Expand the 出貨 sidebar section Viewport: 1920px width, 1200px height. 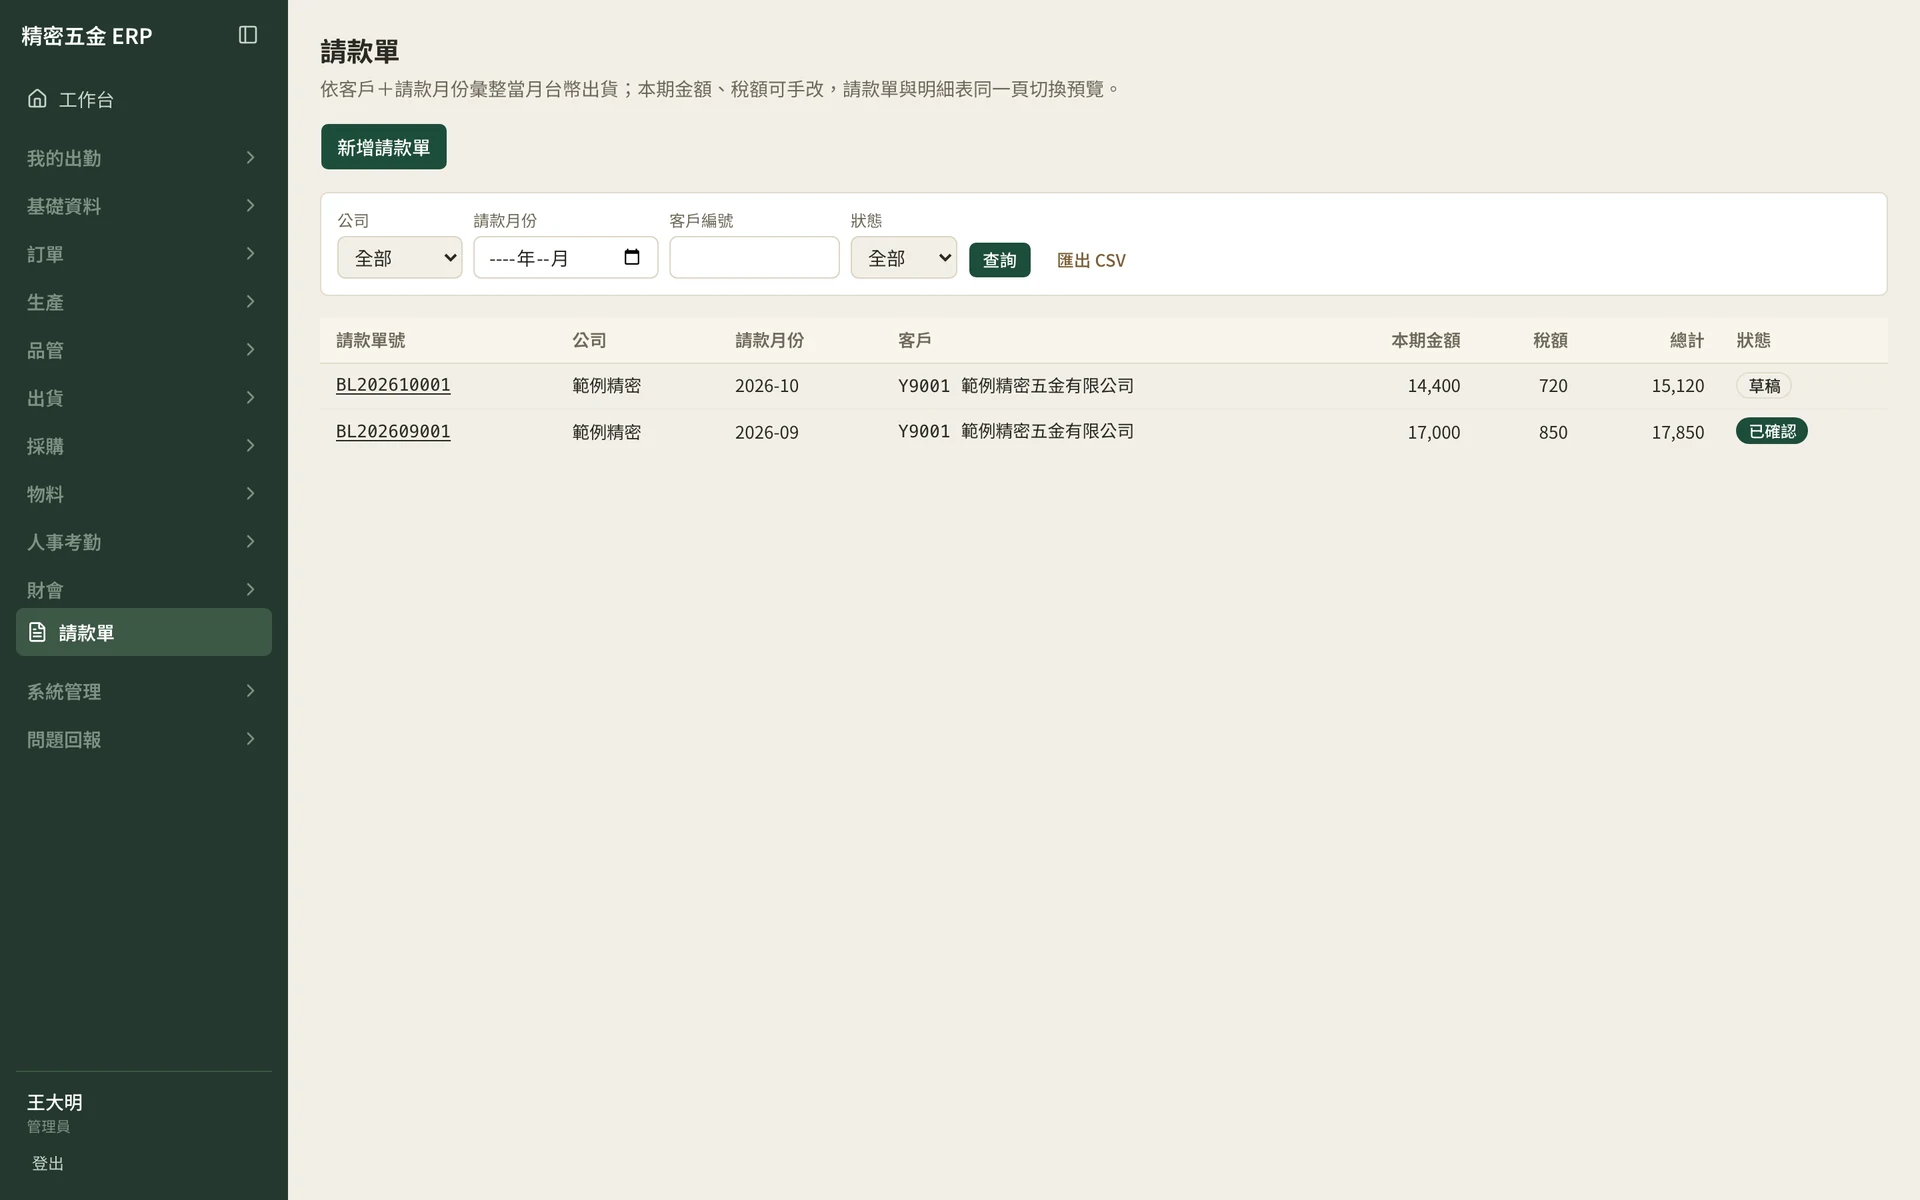[x=144, y=398]
